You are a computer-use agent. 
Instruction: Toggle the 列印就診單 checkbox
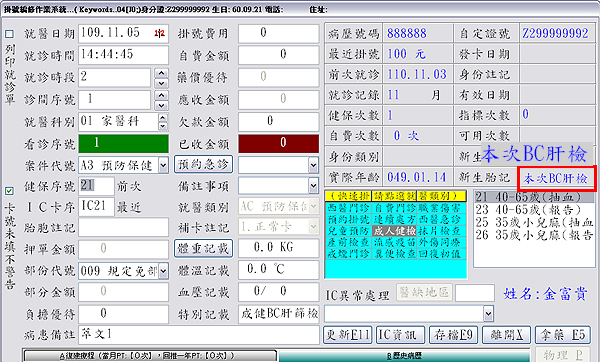[x=9, y=34]
